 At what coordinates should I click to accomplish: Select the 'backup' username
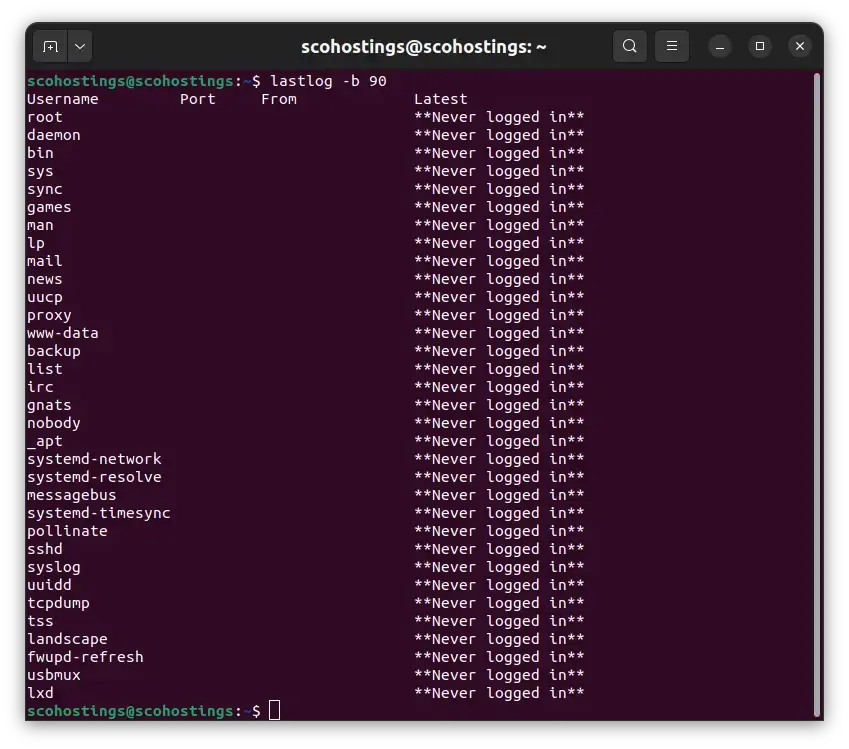click(x=54, y=351)
